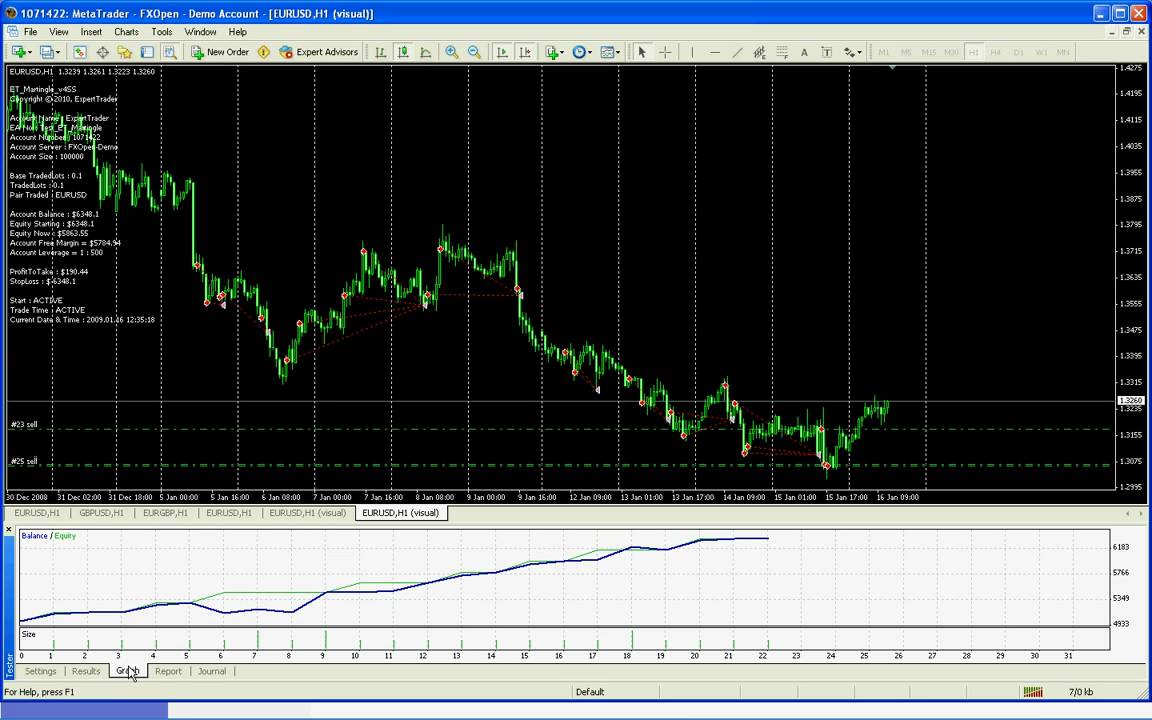1152x720 pixels.
Task: Expand the Periods dropdown arrow
Action: [x=590, y=52]
